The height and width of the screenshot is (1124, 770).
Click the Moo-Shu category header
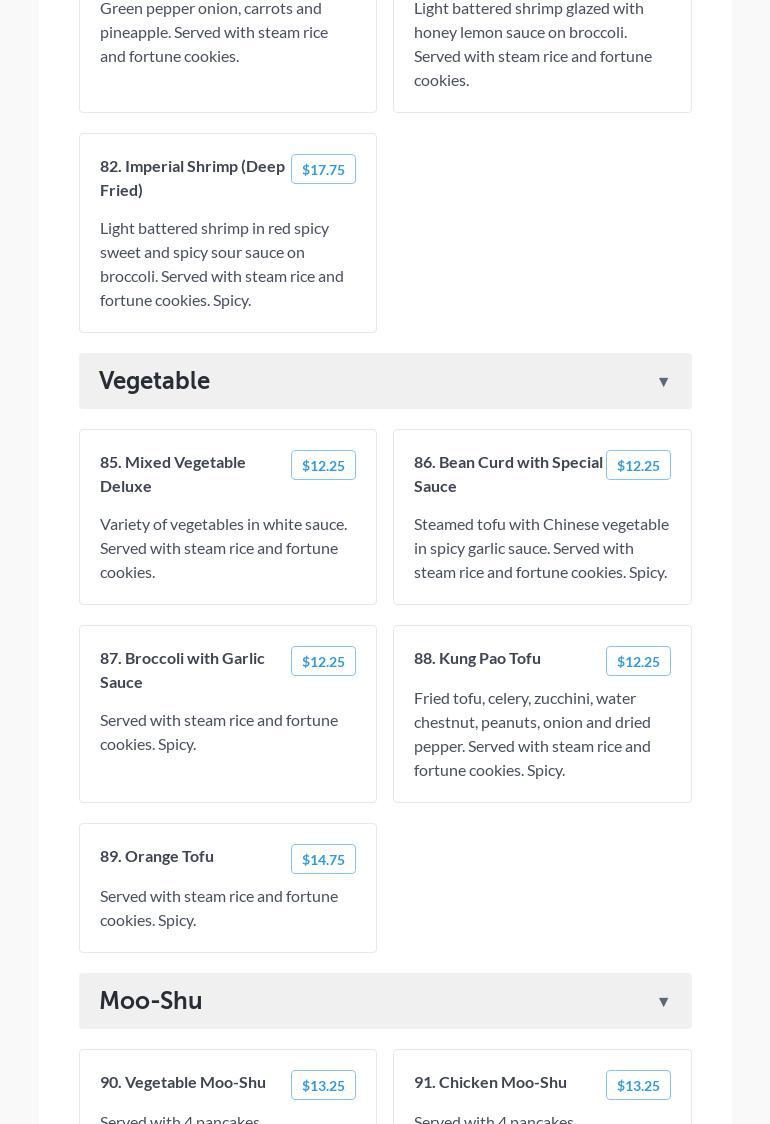151,1001
